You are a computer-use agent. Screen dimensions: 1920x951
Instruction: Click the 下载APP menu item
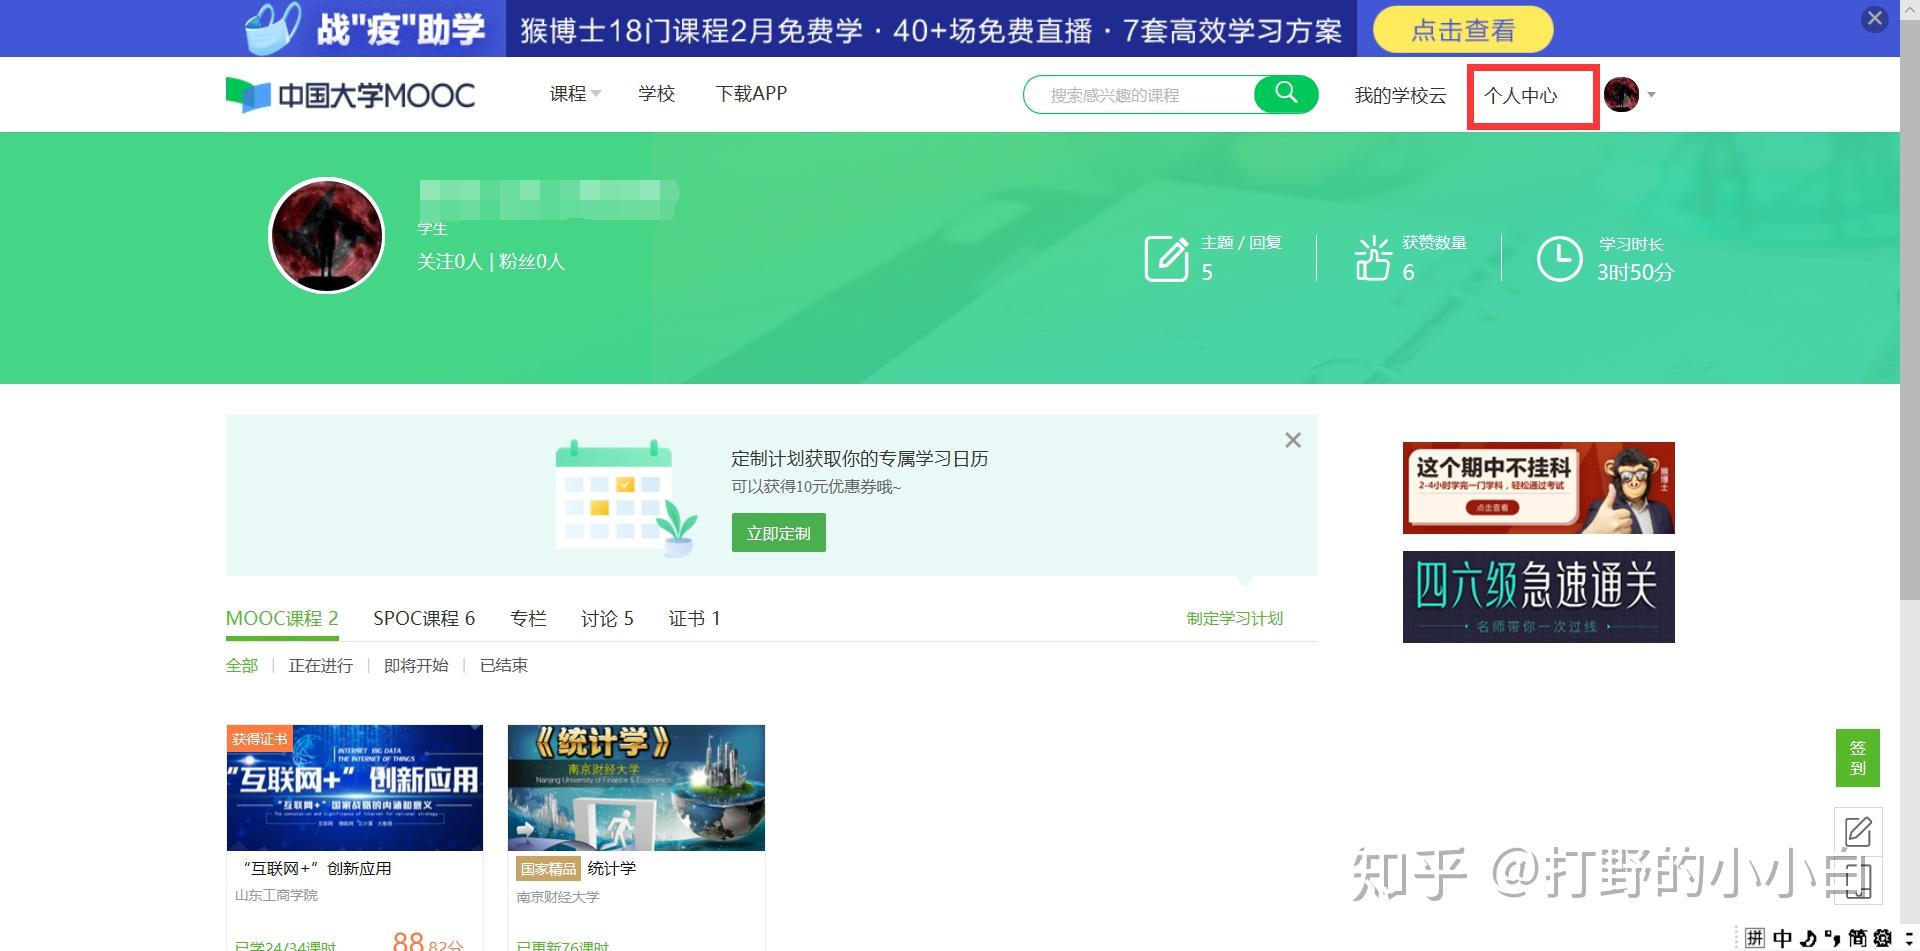(751, 94)
